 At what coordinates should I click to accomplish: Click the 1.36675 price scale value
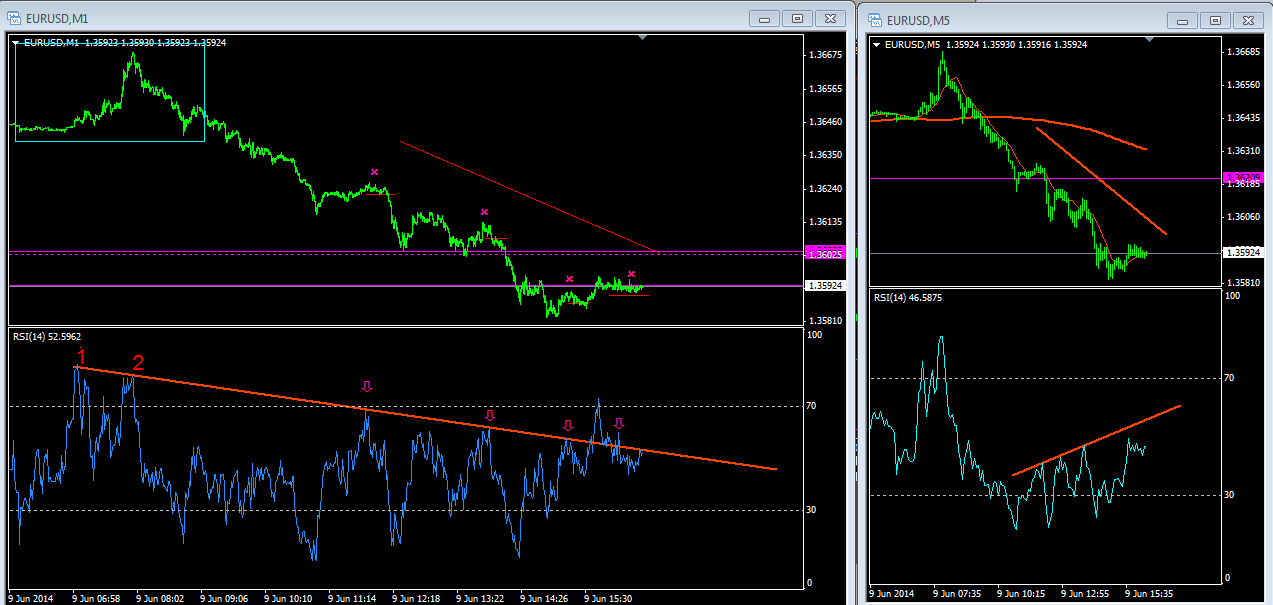(826, 56)
